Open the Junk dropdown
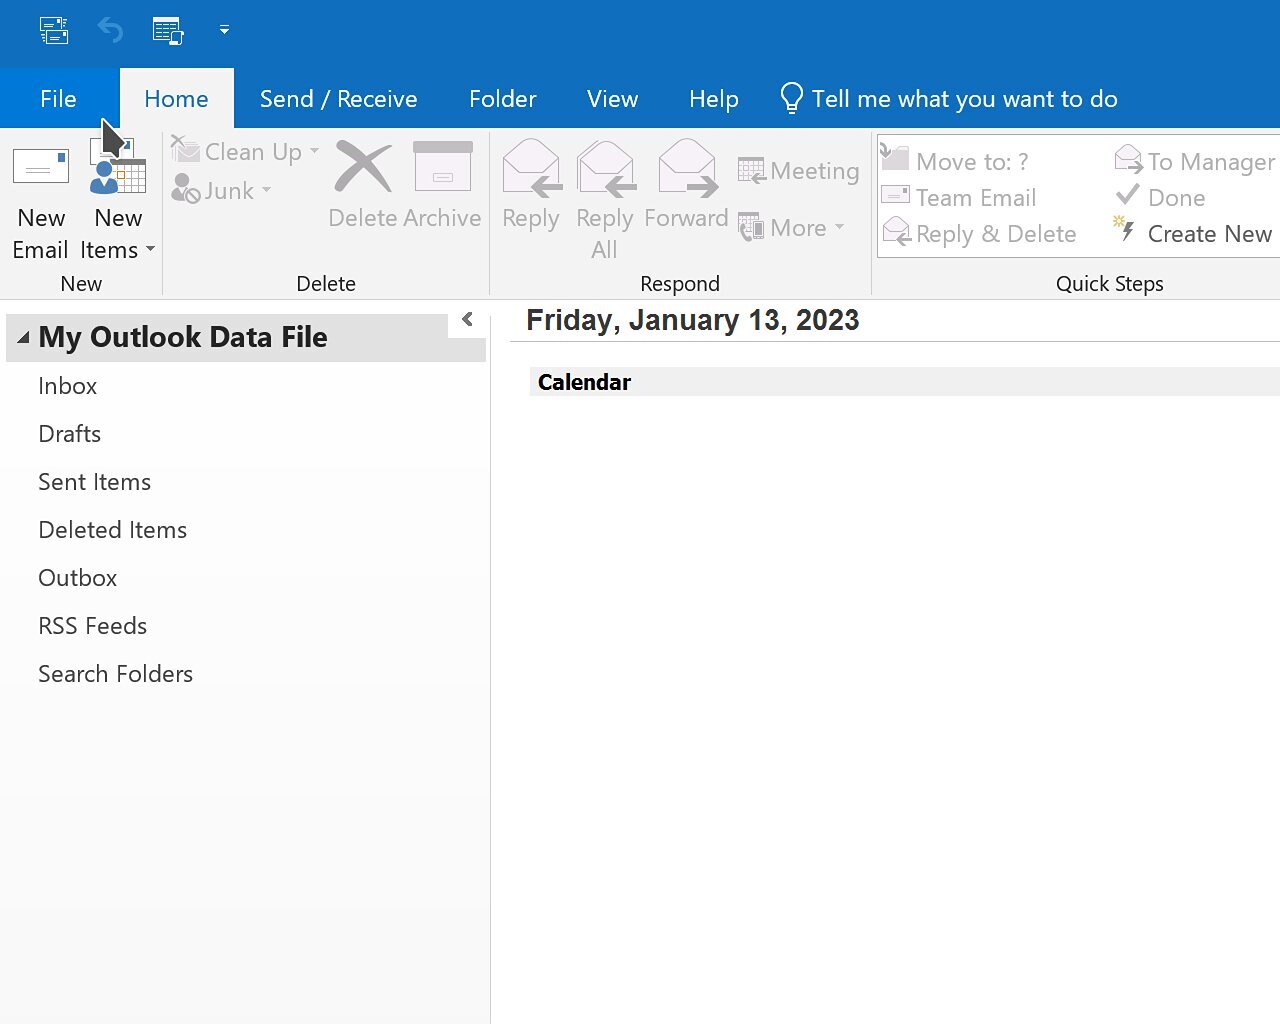The image size is (1280, 1024). 224,191
